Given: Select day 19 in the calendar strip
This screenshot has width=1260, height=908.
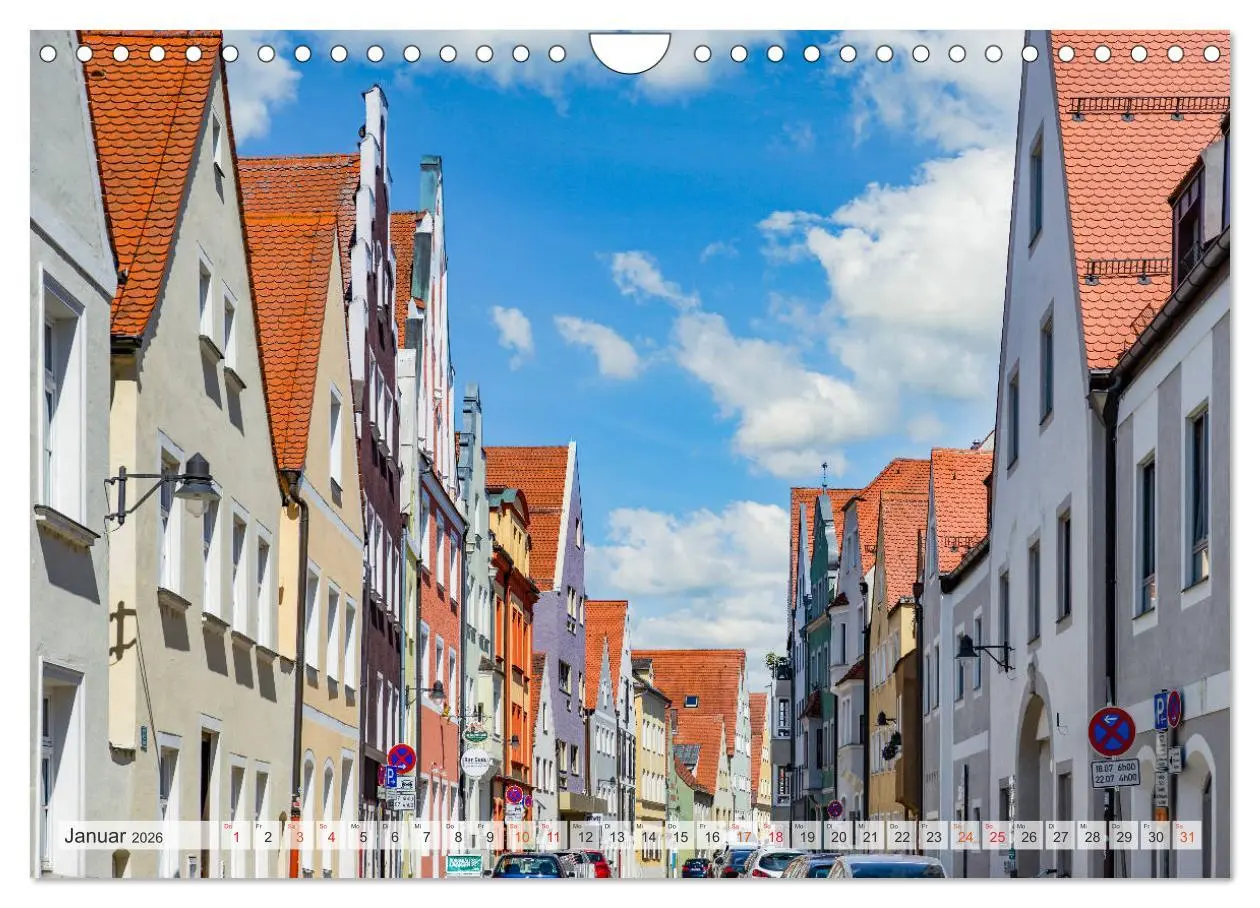Looking at the screenshot, I should (x=807, y=836).
